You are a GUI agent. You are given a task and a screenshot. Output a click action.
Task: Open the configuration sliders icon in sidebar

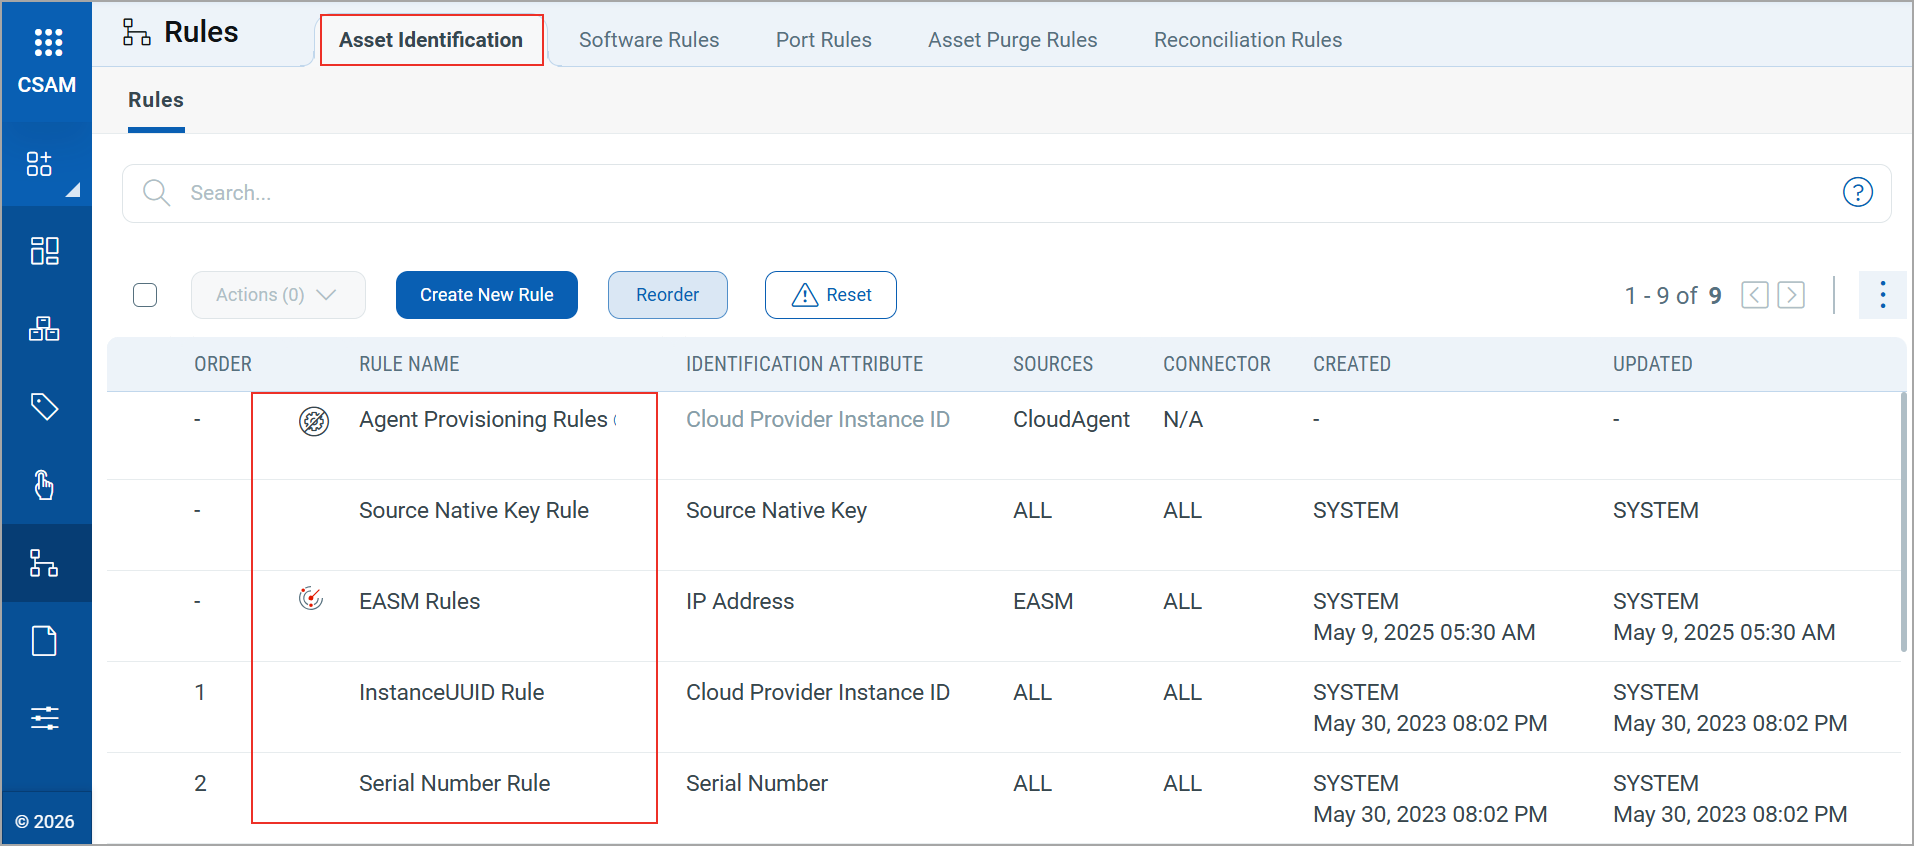(x=45, y=718)
